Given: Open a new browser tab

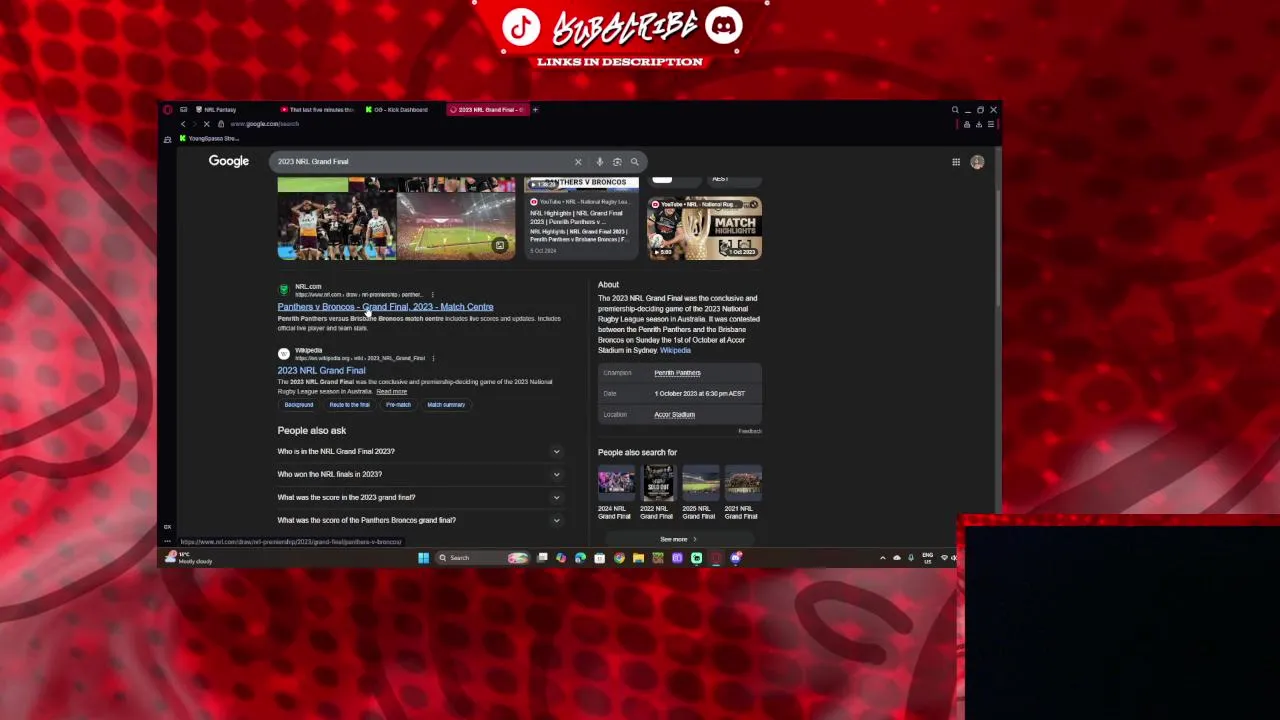Looking at the screenshot, I should pyautogui.click(x=535, y=110).
